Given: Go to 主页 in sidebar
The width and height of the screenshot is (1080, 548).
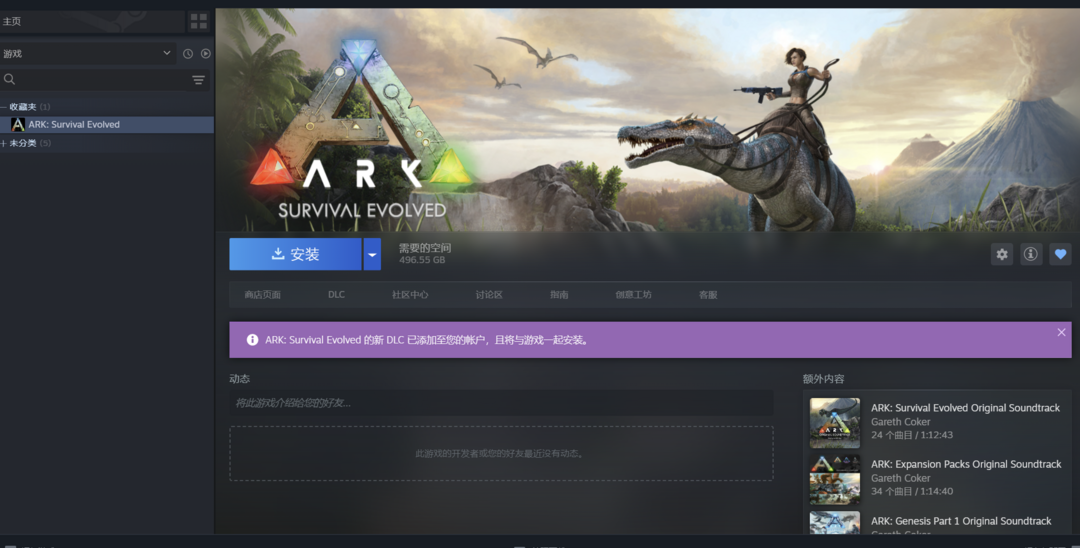Looking at the screenshot, I should (x=93, y=21).
